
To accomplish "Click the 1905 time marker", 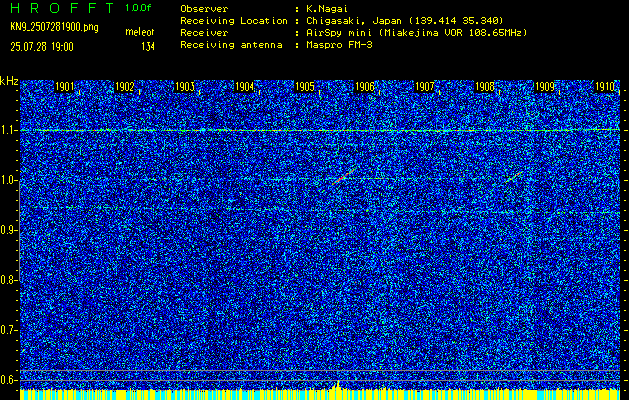I will 304,87.
